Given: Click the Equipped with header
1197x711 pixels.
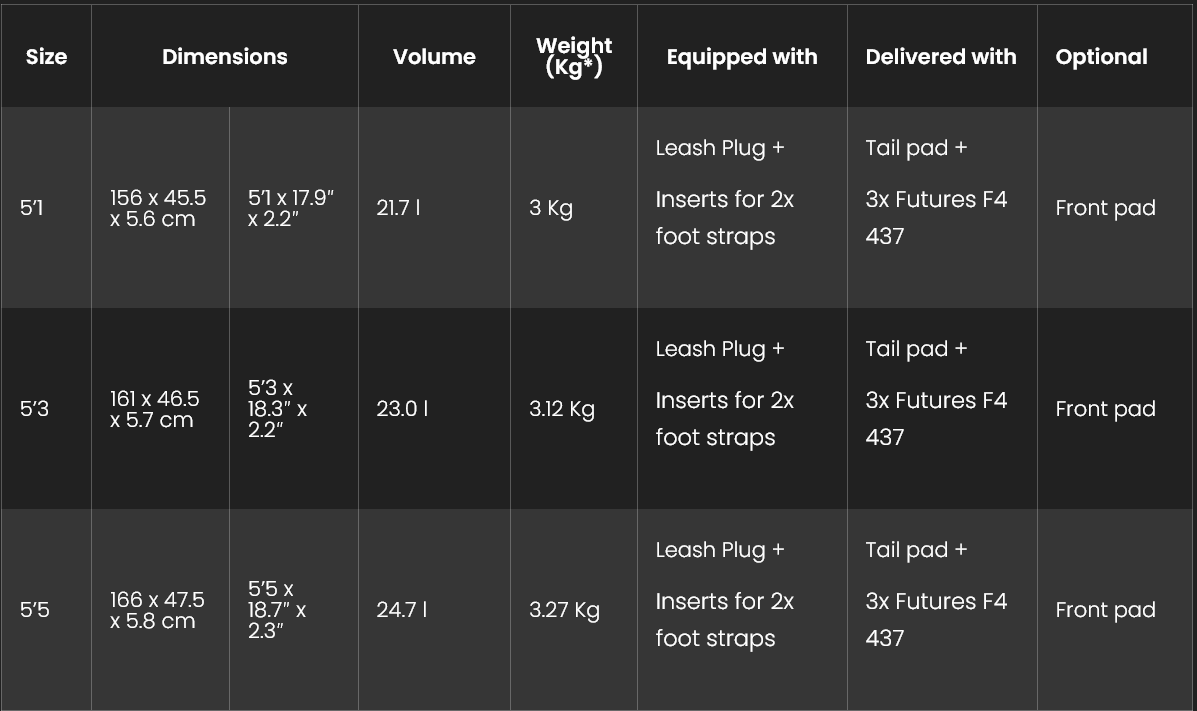Looking at the screenshot, I should (742, 57).
